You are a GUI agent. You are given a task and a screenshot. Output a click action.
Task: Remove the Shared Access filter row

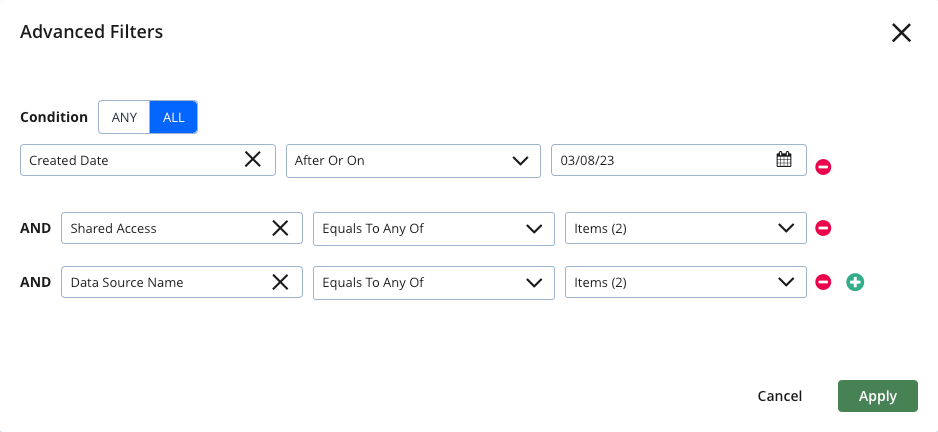click(x=823, y=228)
